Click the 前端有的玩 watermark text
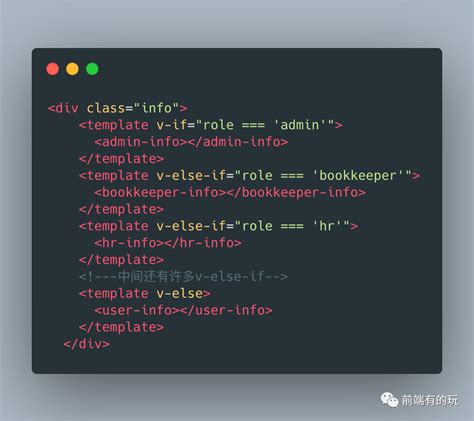The height and width of the screenshot is (421, 474). pos(430,400)
